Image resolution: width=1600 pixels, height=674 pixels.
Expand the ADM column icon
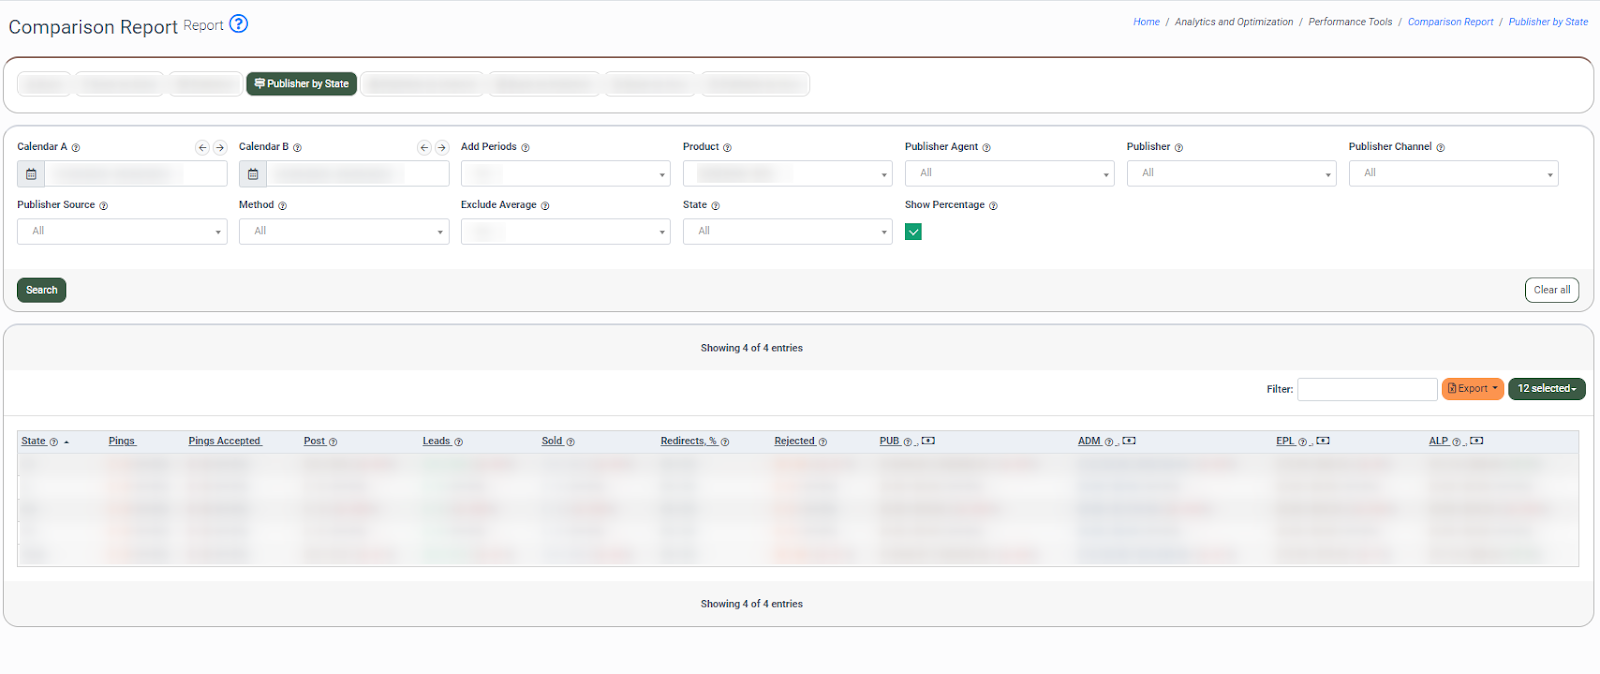coord(1129,441)
